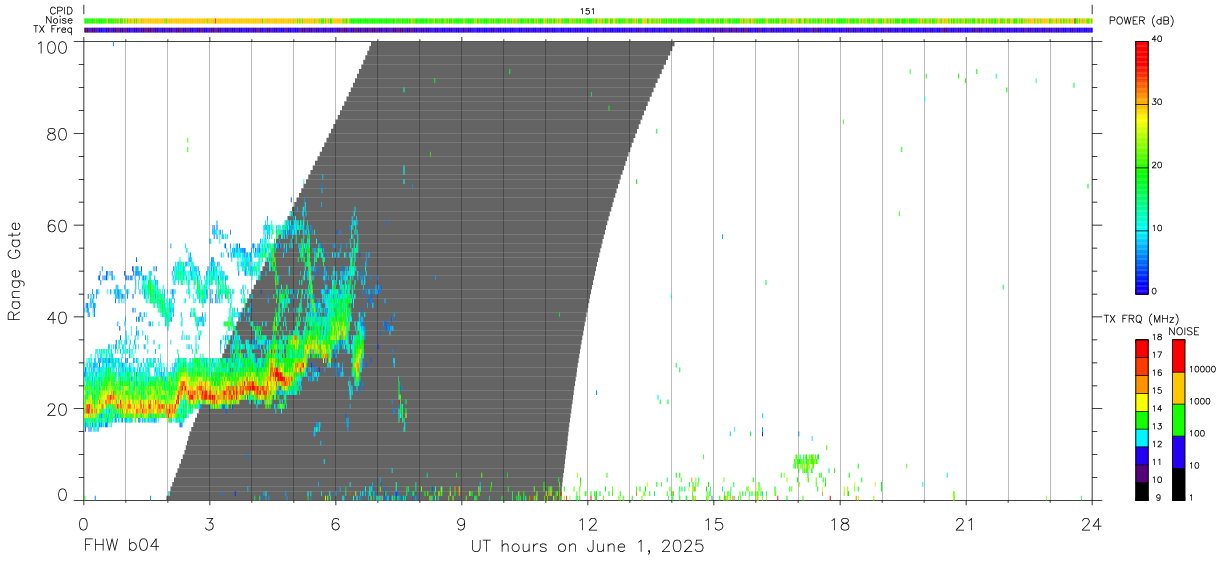Screen dimensions: 1228x567
Task: Click the UT hour 18 tick label
Action: click(x=839, y=523)
